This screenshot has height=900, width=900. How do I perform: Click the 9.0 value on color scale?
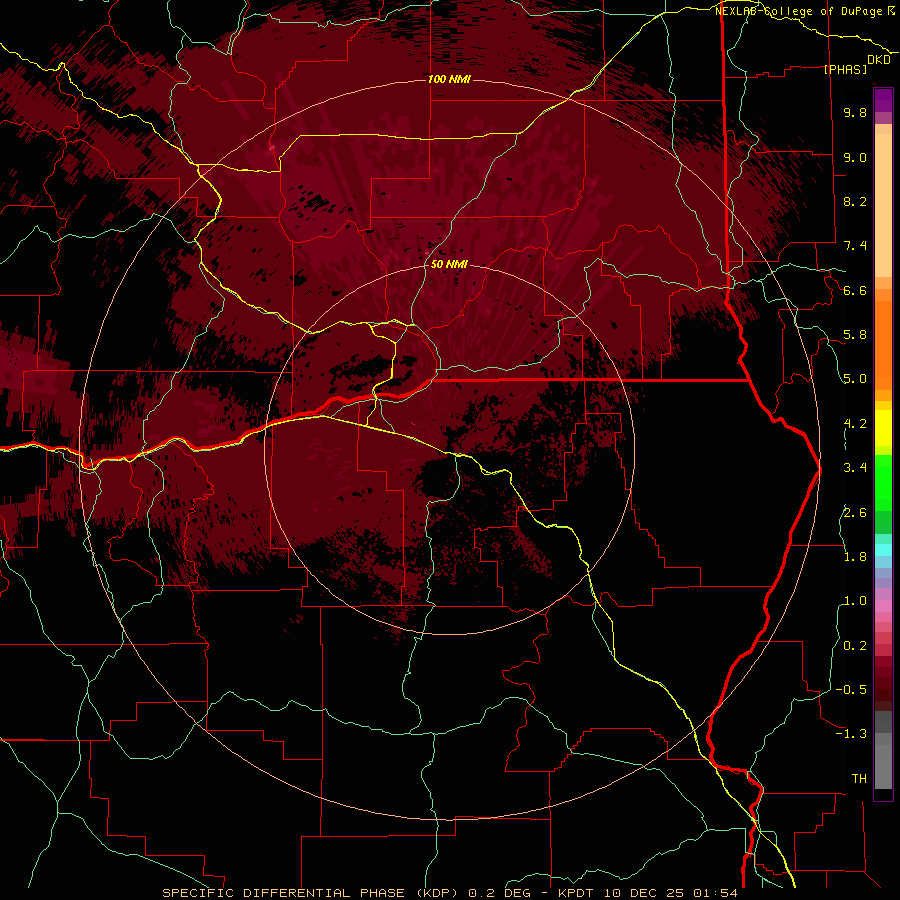click(855, 157)
